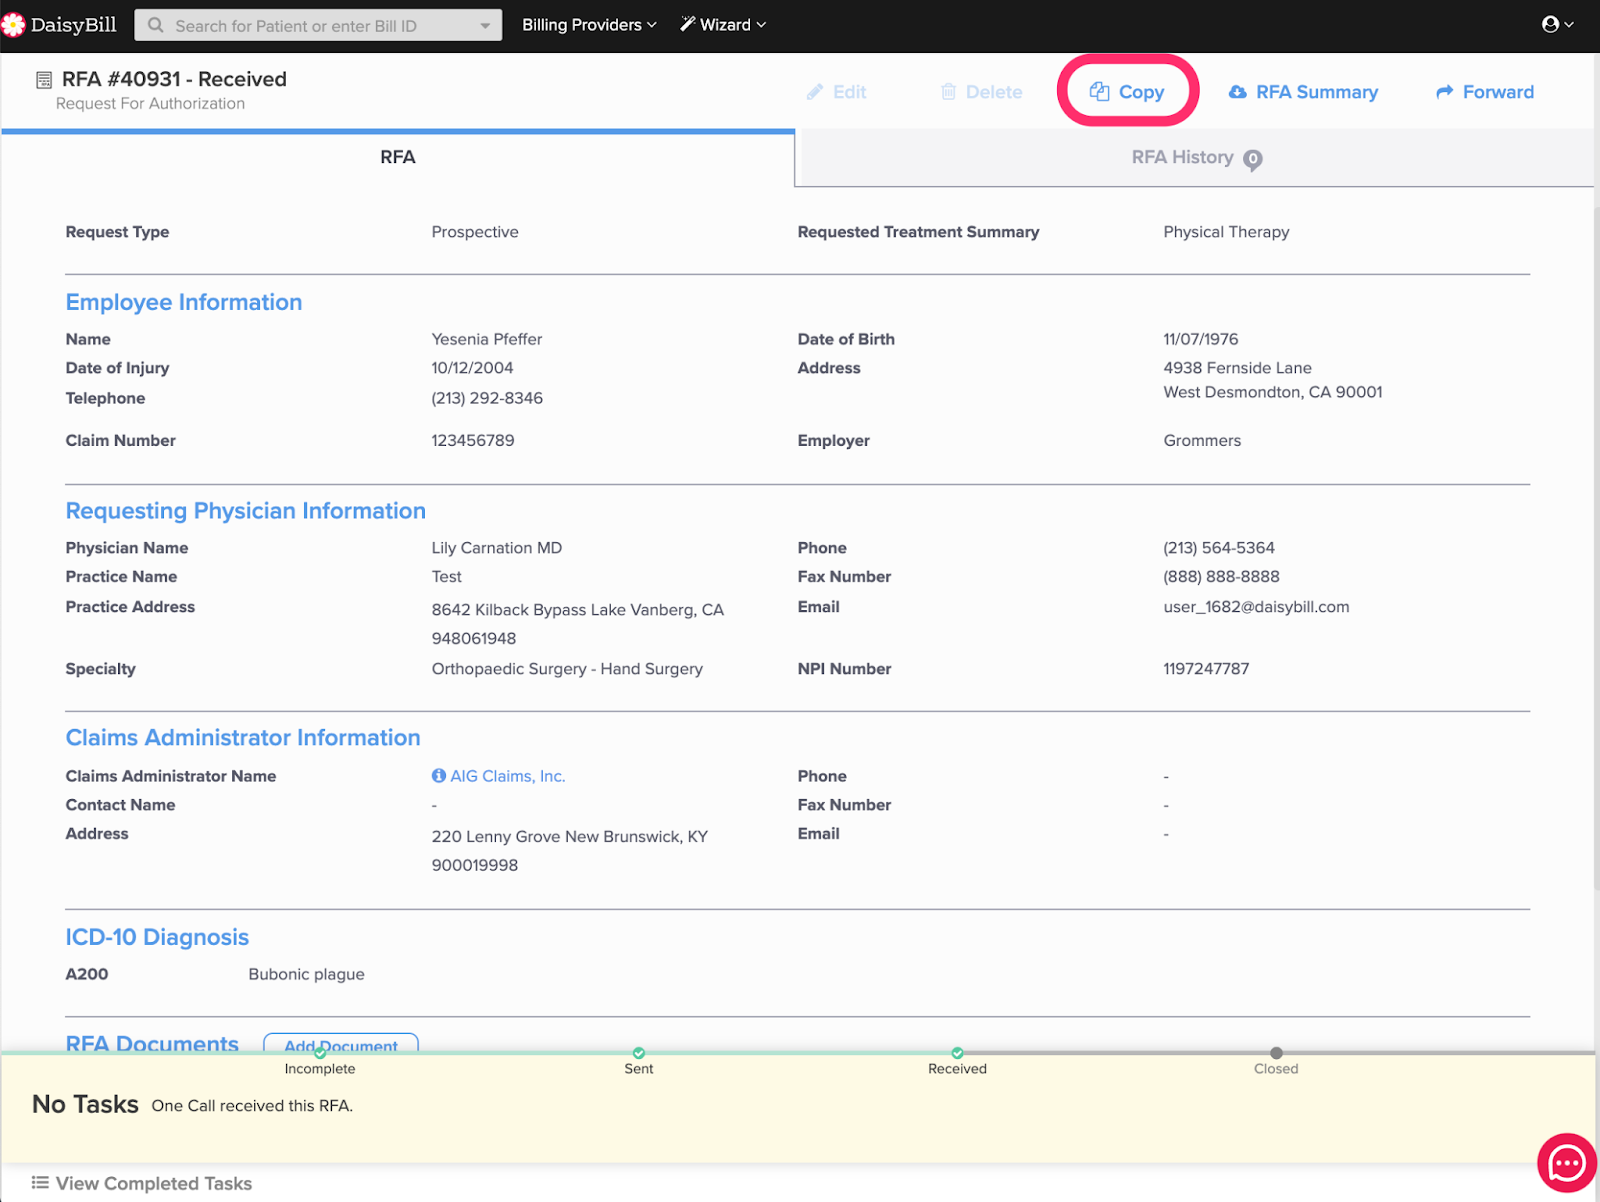Forward this RFA

[x=1485, y=92]
